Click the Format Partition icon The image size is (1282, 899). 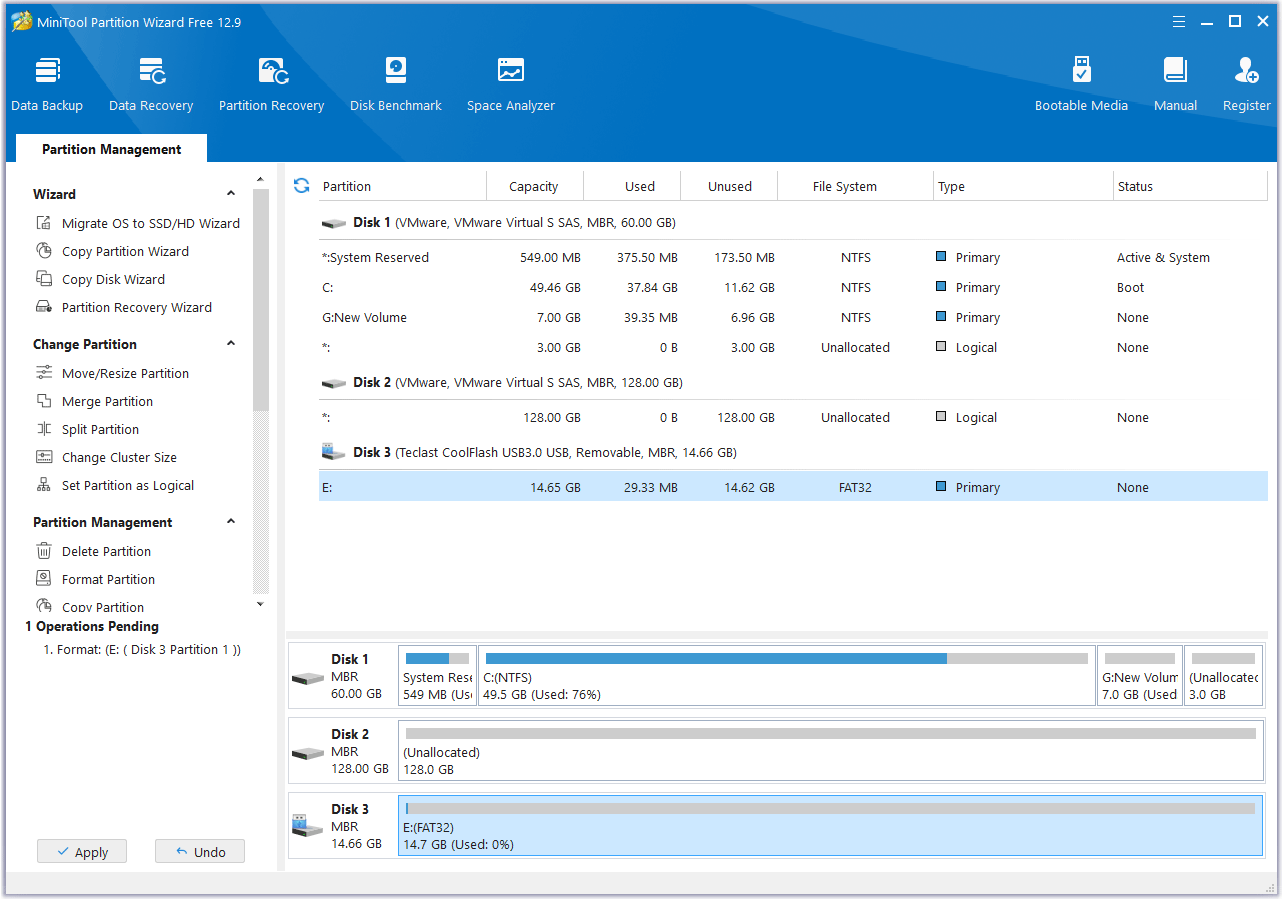pos(44,579)
